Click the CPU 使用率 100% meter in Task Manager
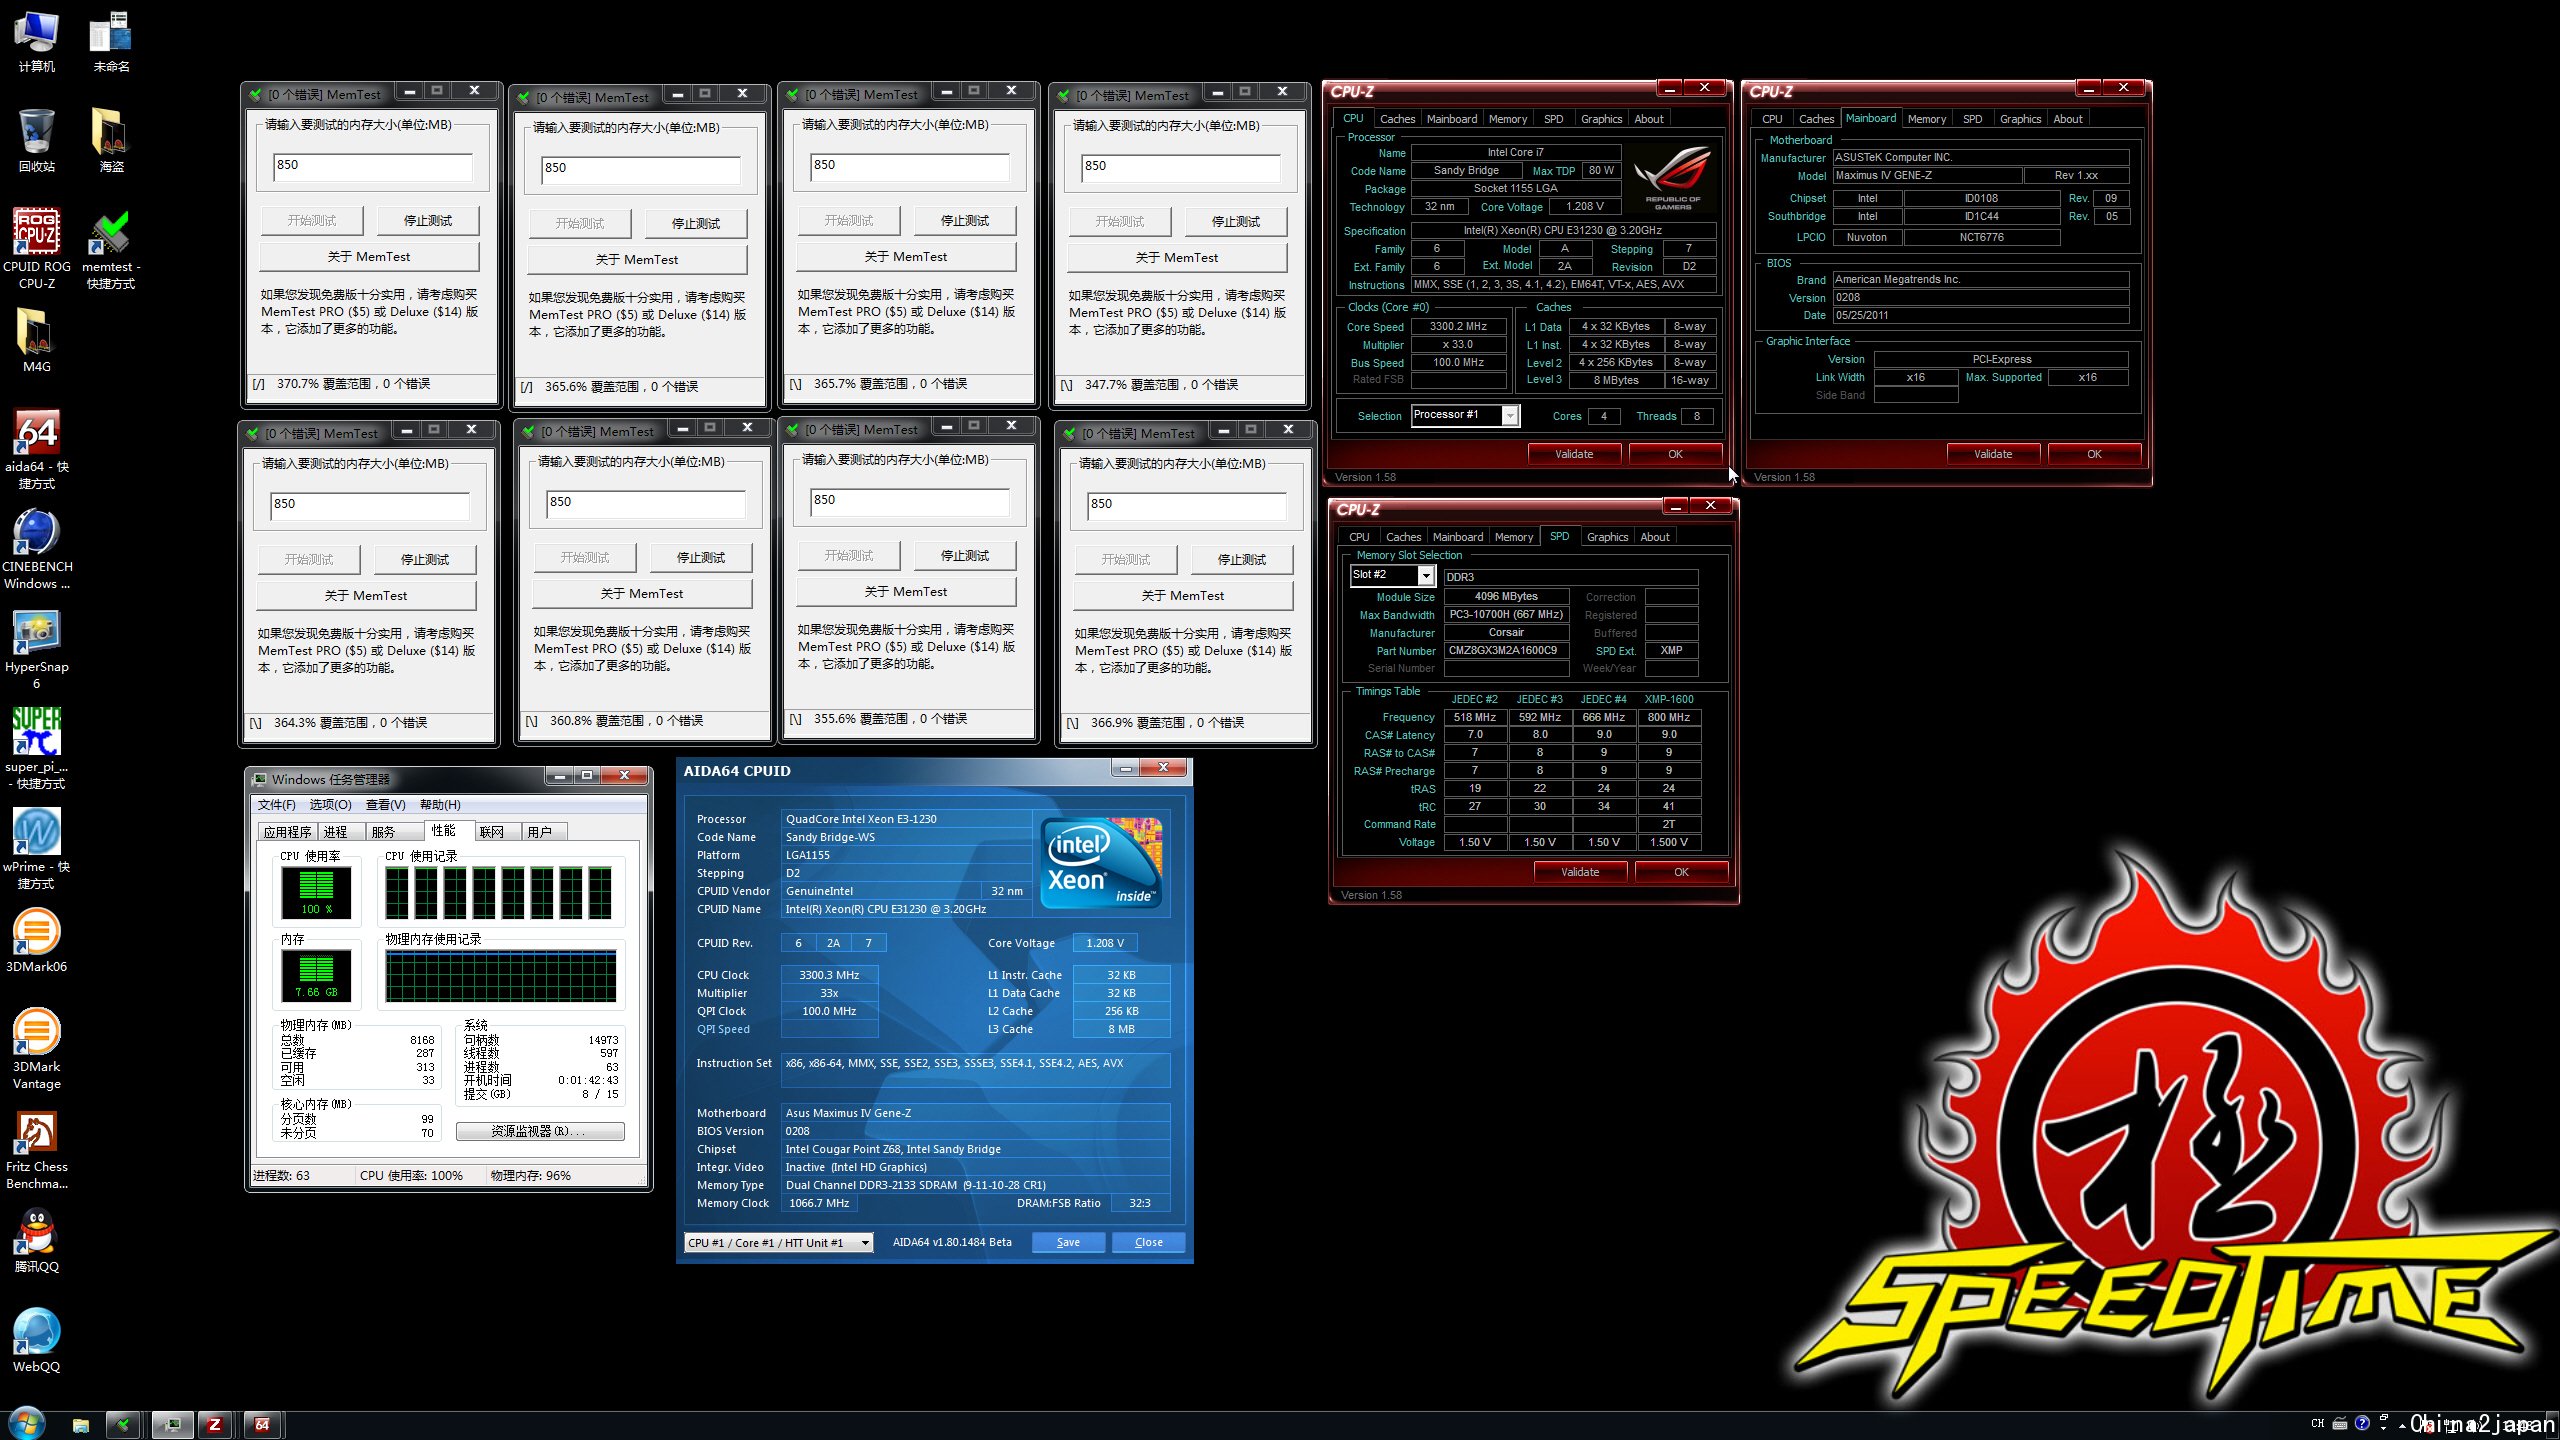Viewport: 2560px width, 1440px height. click(x=316, y=892)
